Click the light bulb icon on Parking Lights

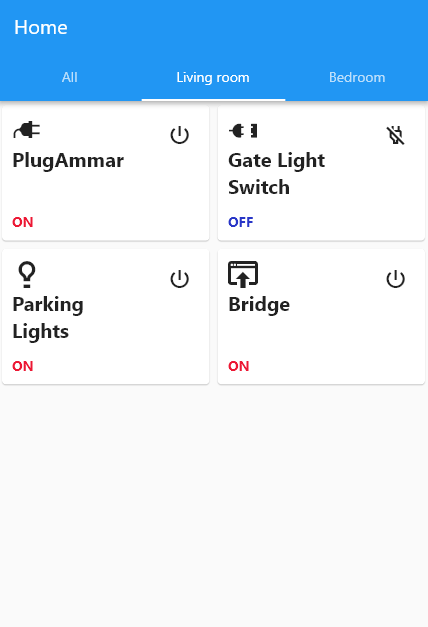[27, 274]
